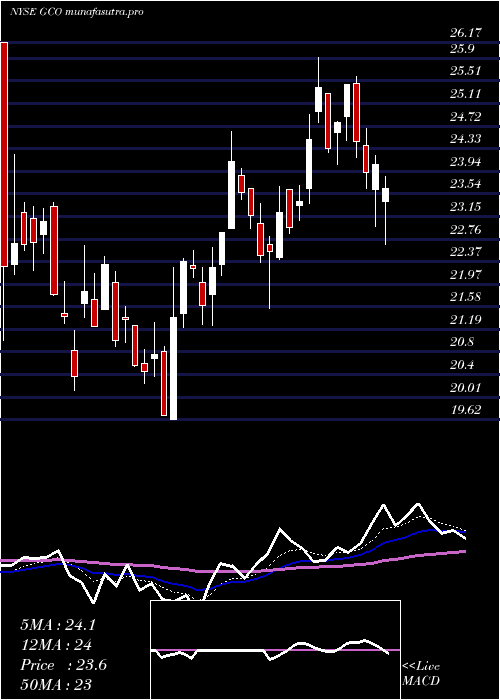Select the 23.94 price axis label
This screenshot has width=500, height=700.
[466, 162]
